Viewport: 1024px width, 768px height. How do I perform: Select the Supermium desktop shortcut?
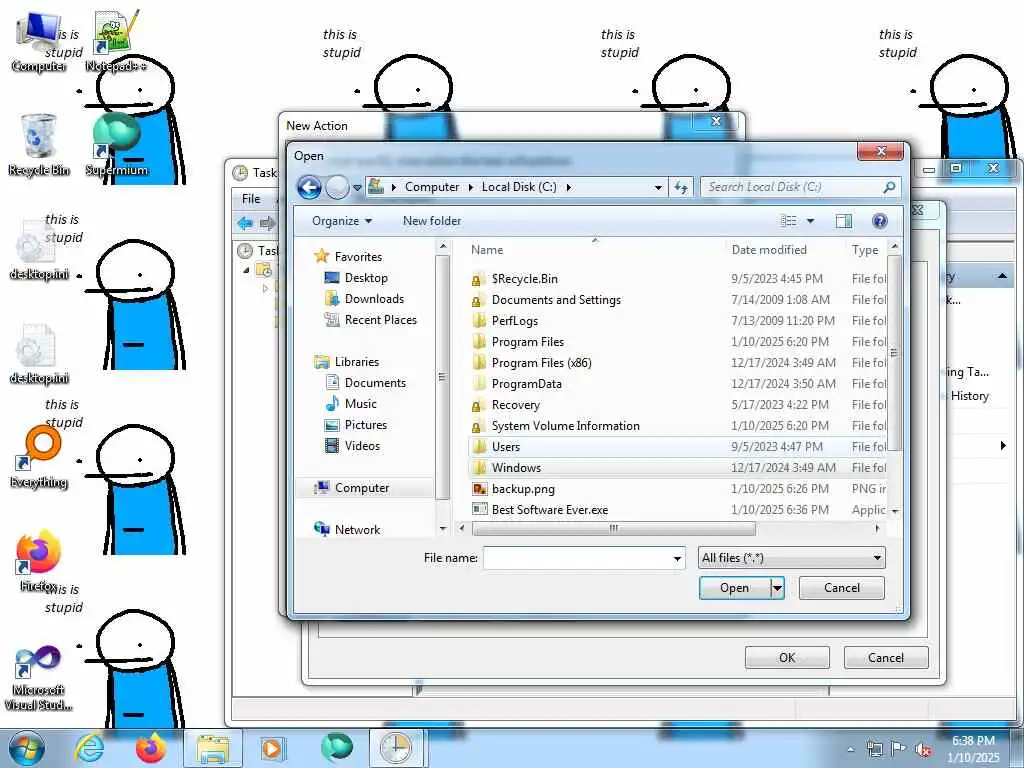pyautogui.click(x=116, y=145)
